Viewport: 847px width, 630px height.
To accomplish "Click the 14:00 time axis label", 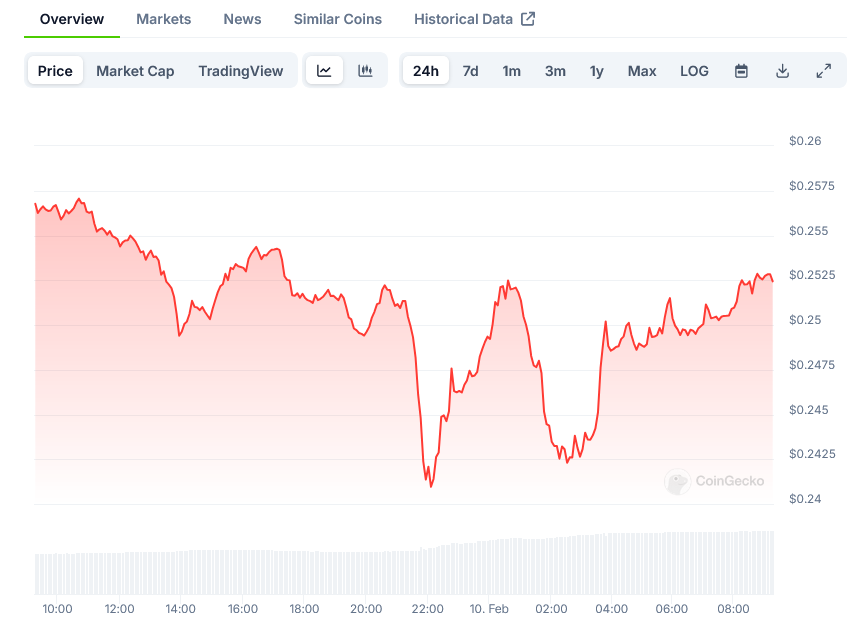I will coord(180,609).
